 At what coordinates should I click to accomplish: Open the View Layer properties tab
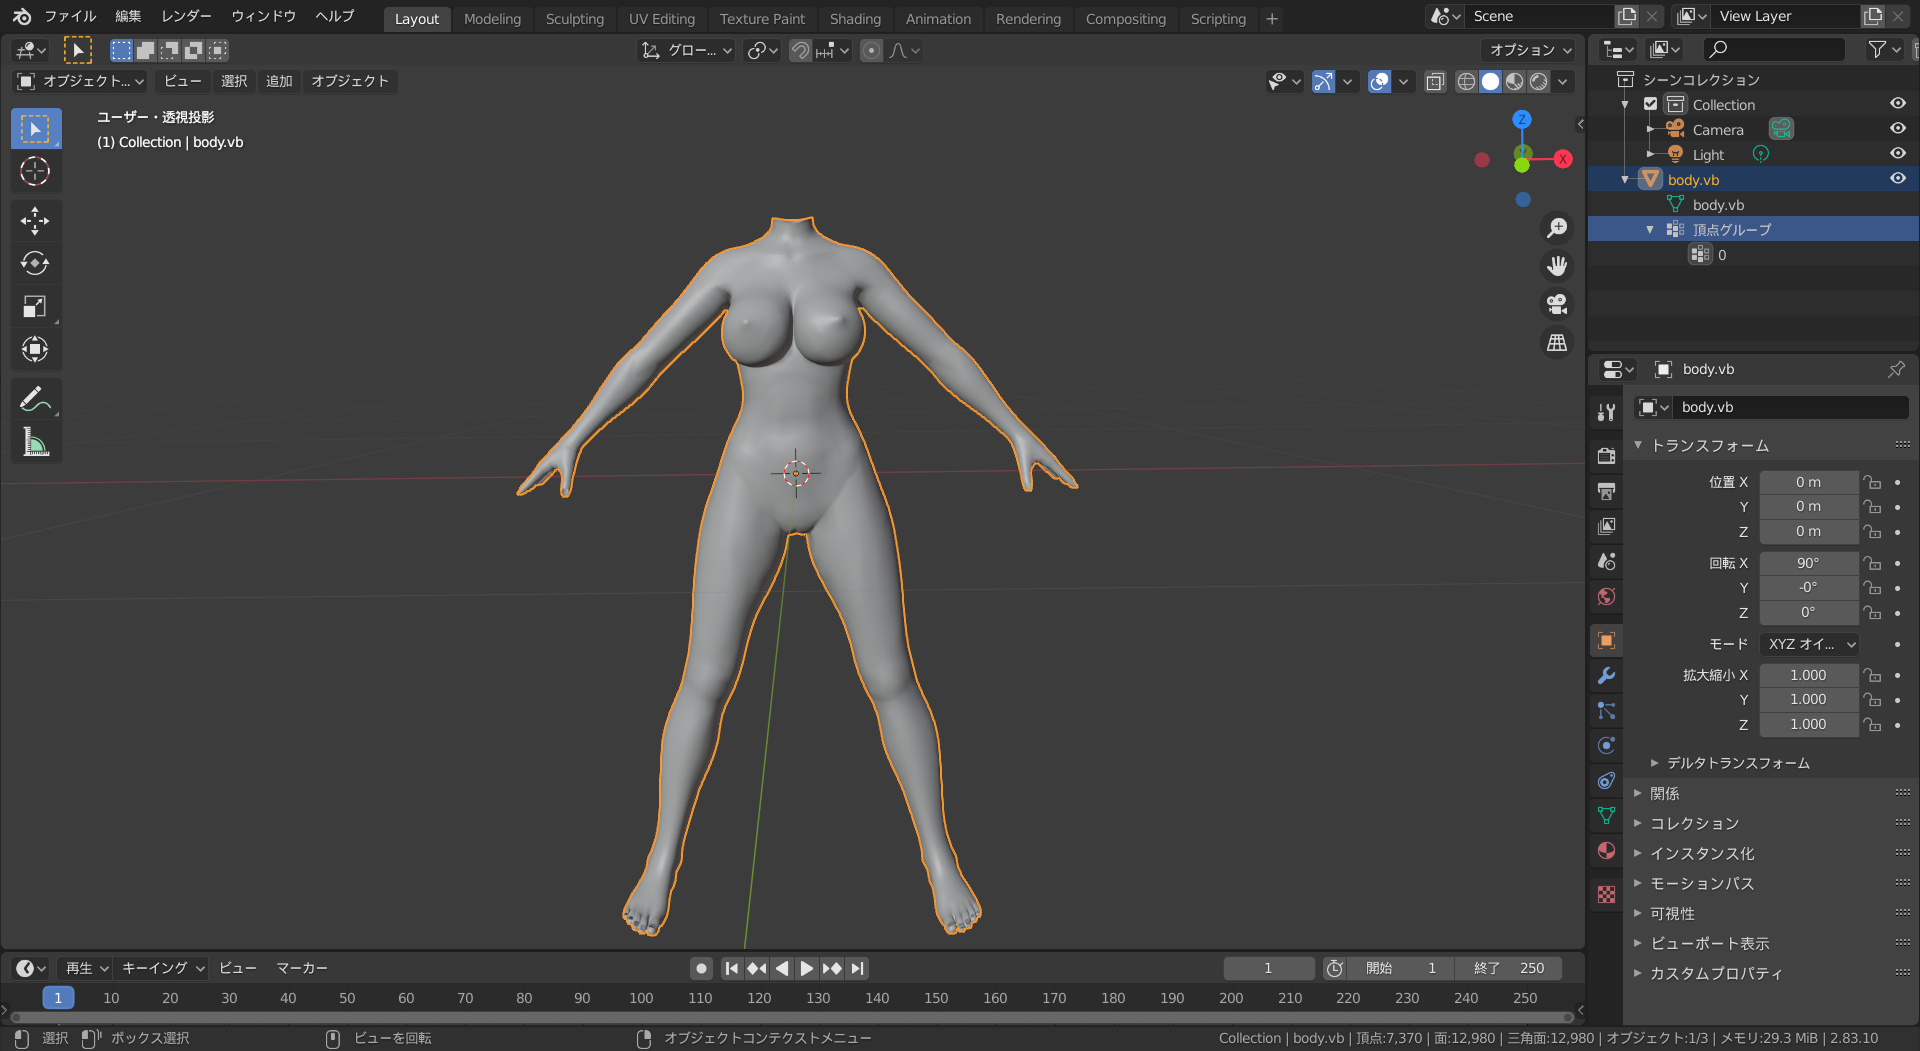pyautogui.click(x=1606, y=526)
